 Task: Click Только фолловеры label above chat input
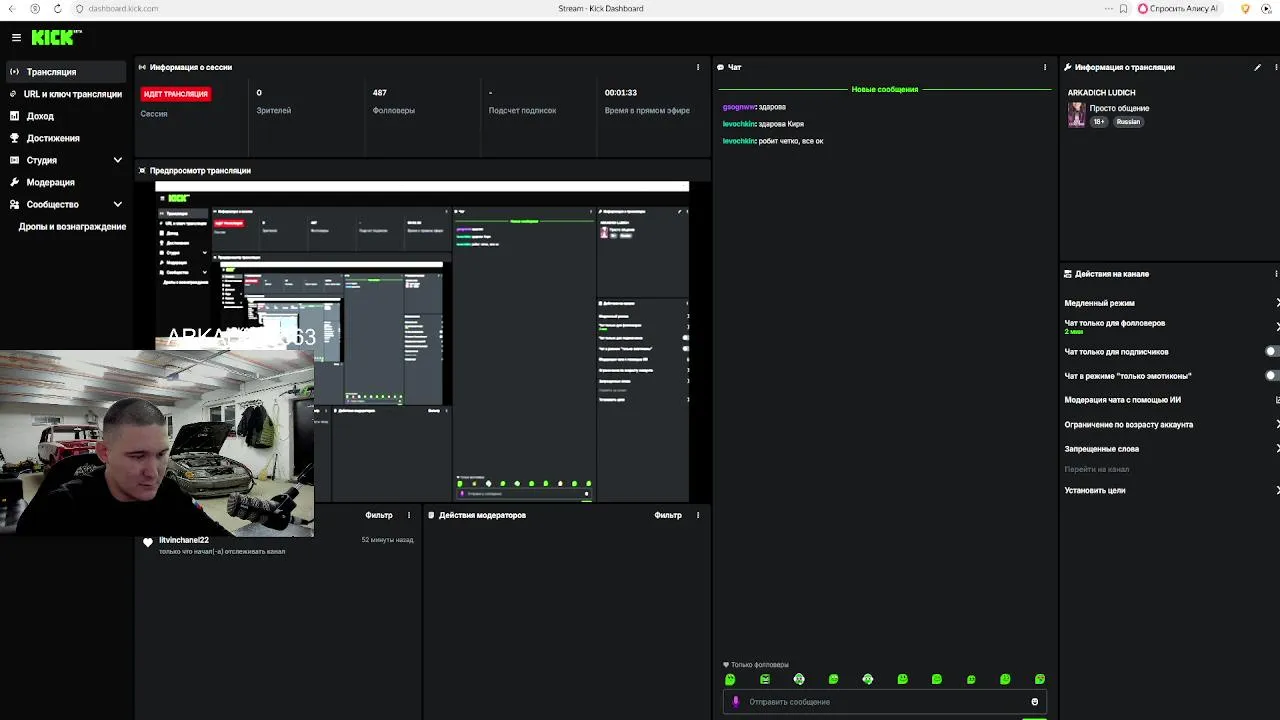[x=759, y=665]
